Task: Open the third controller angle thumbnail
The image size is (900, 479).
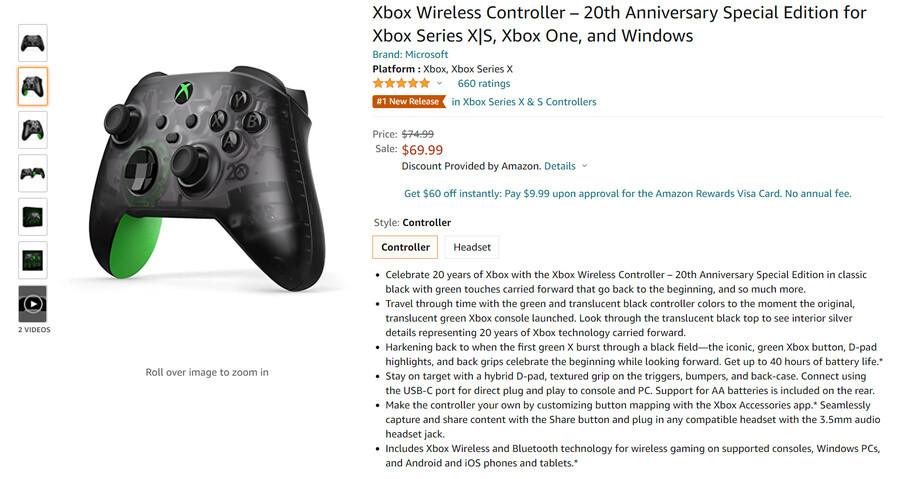Action: click(33, 130)
